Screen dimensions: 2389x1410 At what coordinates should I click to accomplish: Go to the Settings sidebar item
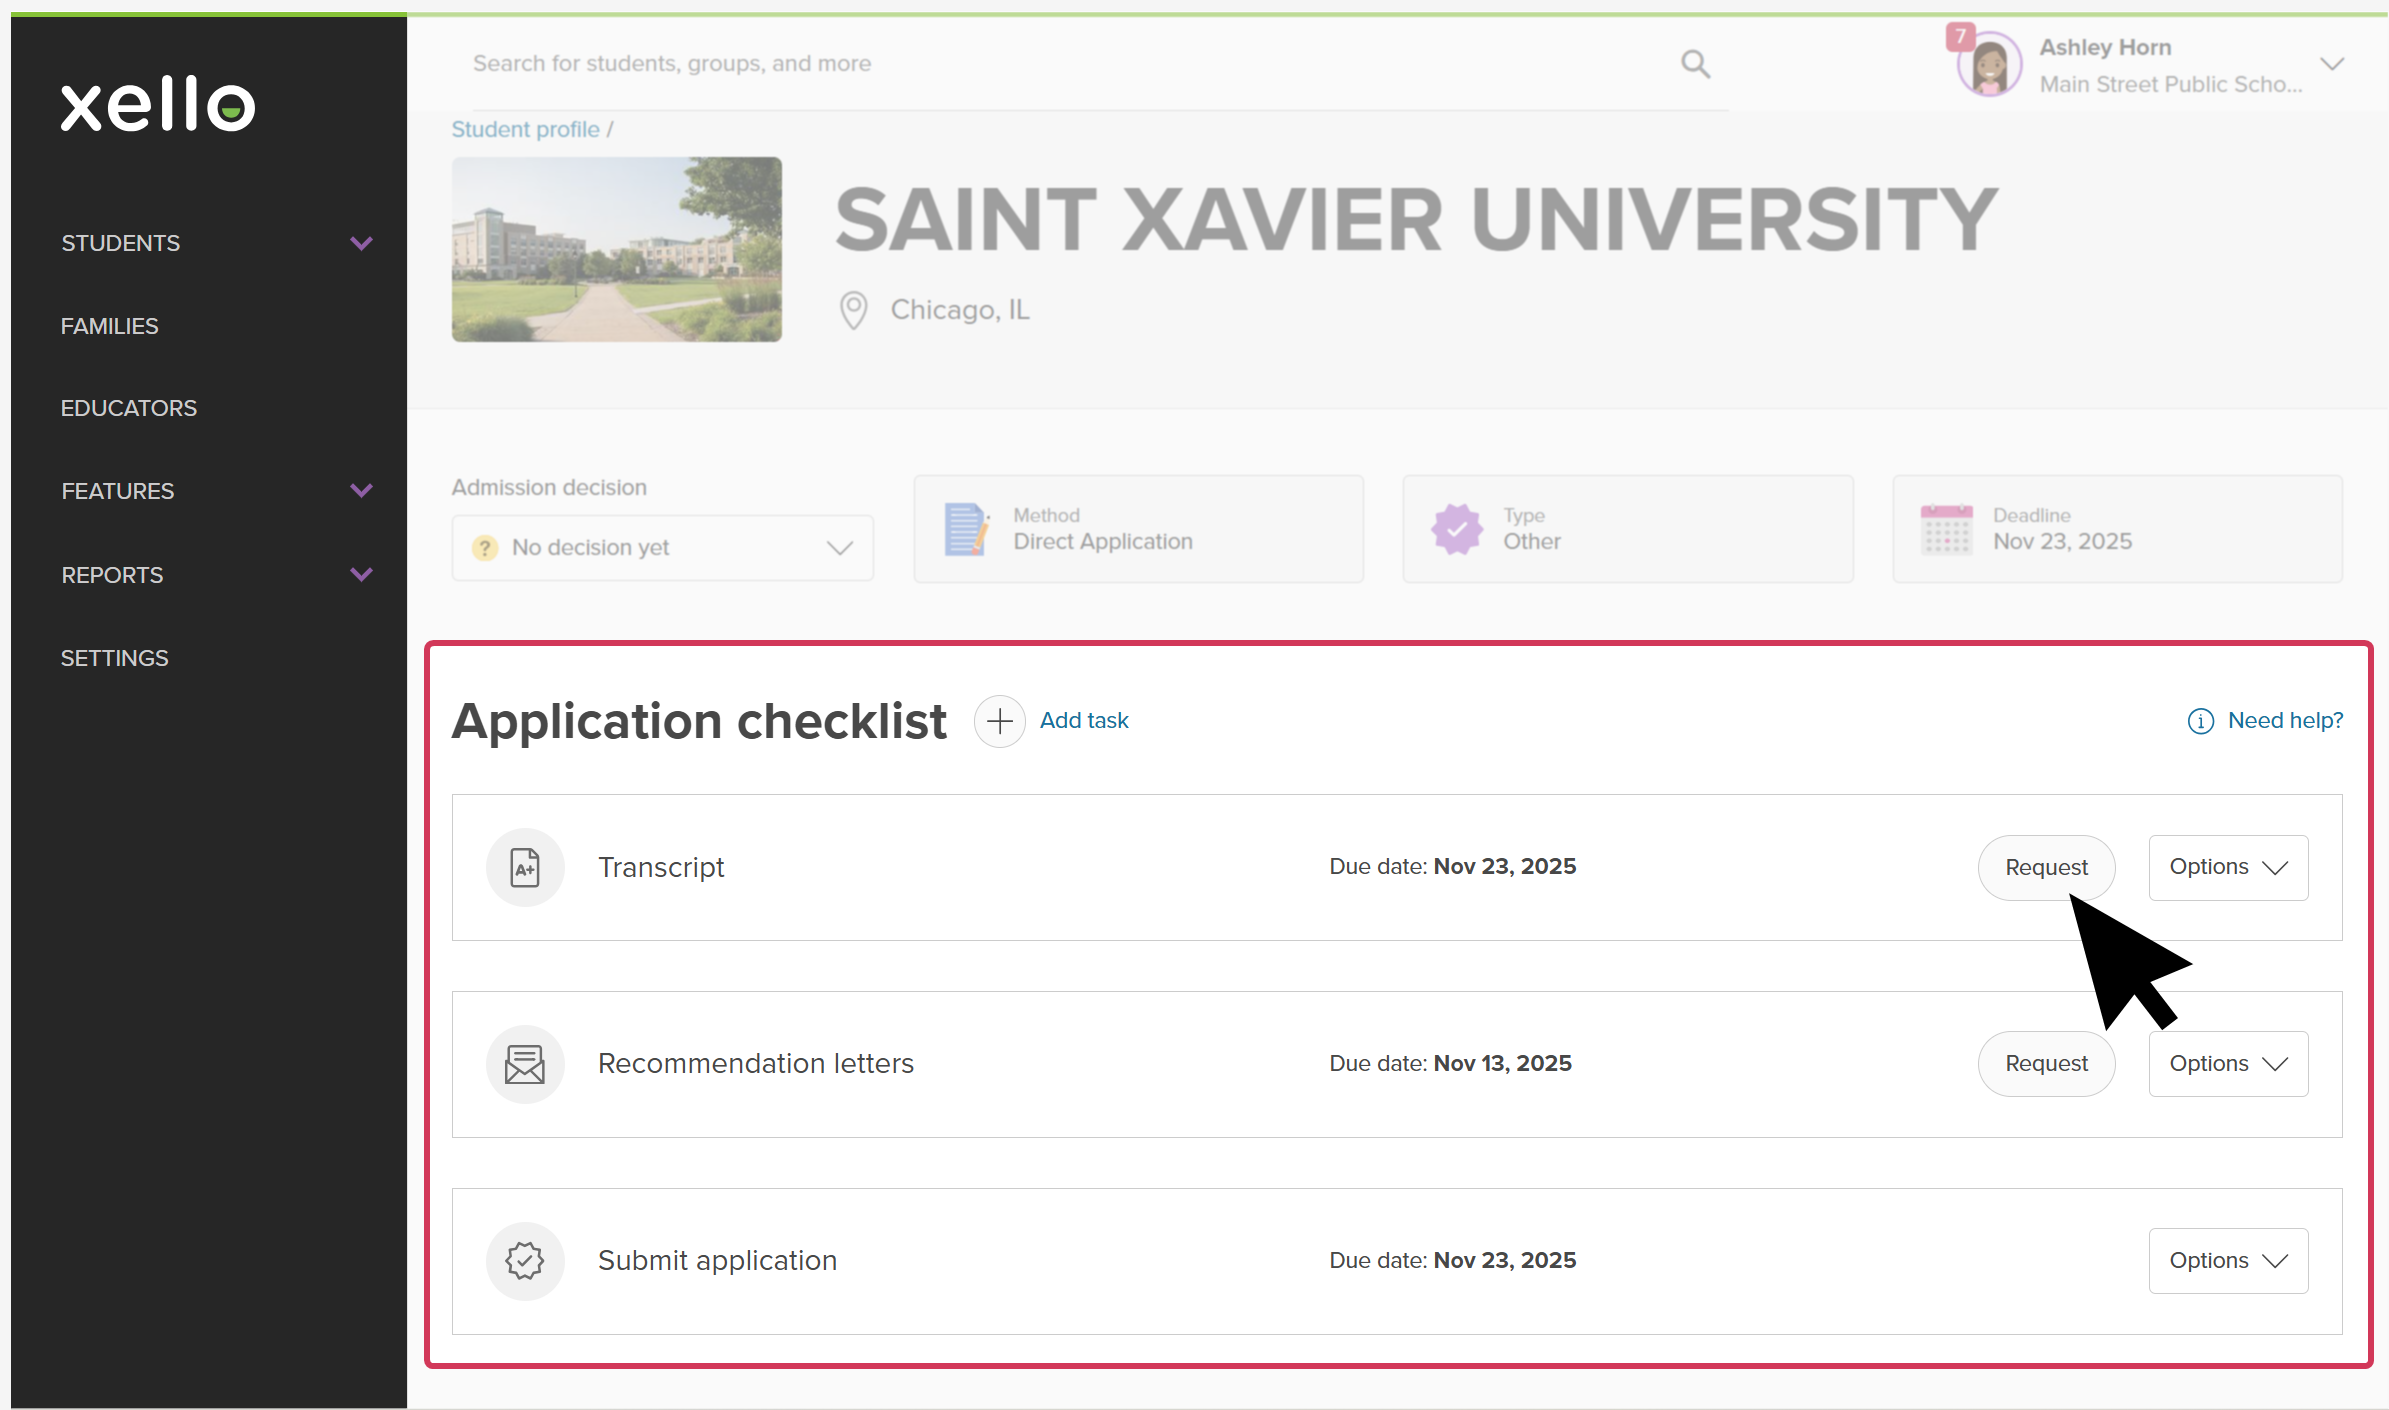tap(115, 658)
